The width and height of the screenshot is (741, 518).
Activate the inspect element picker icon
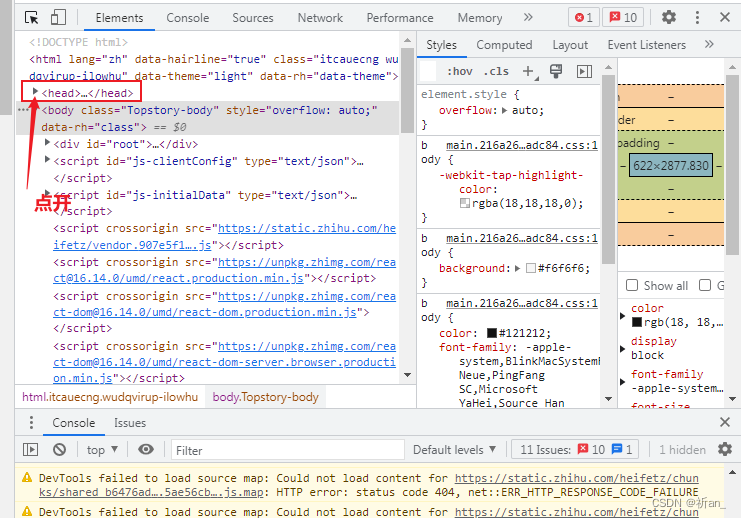coord(32,18)
